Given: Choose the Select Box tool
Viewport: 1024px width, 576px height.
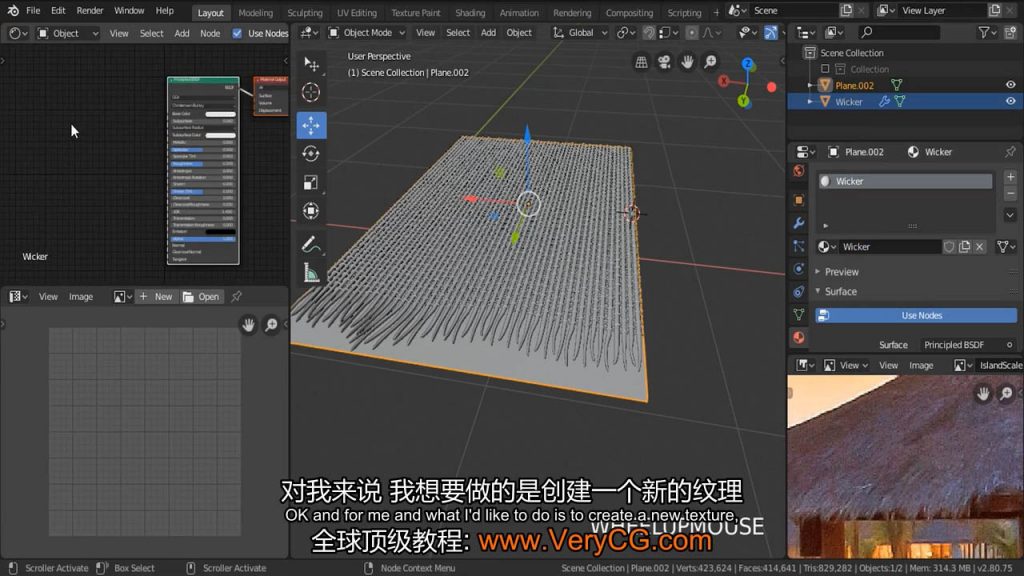Looking at the screenshot, I should (311, 63).
